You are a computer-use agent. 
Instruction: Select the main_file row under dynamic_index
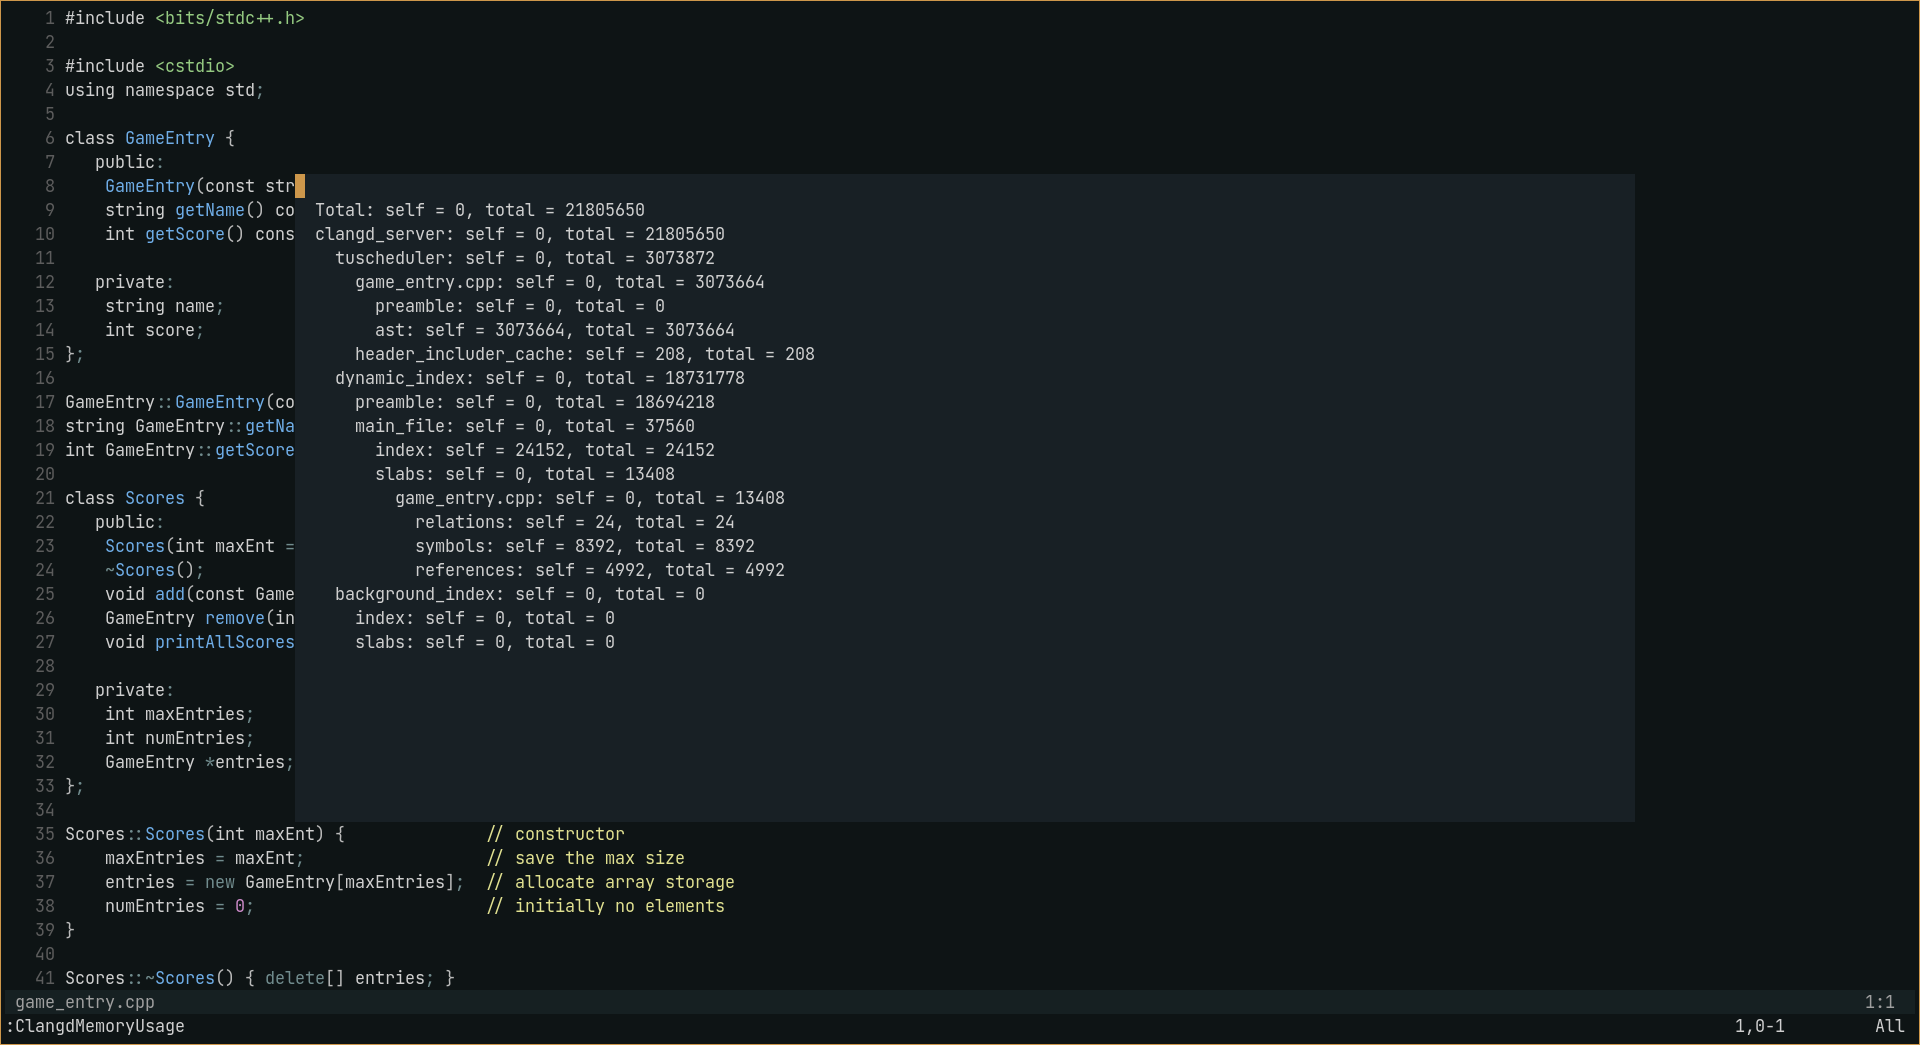point(524,426)
